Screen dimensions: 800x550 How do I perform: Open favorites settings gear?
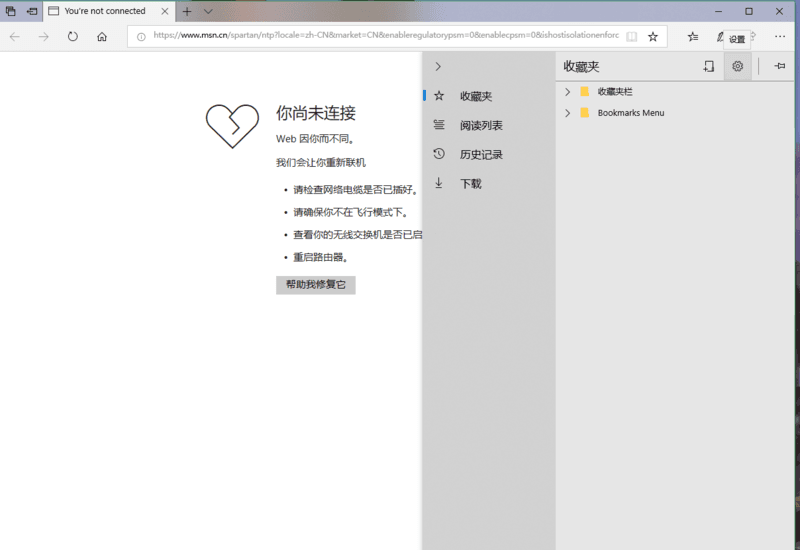[737, 66]
